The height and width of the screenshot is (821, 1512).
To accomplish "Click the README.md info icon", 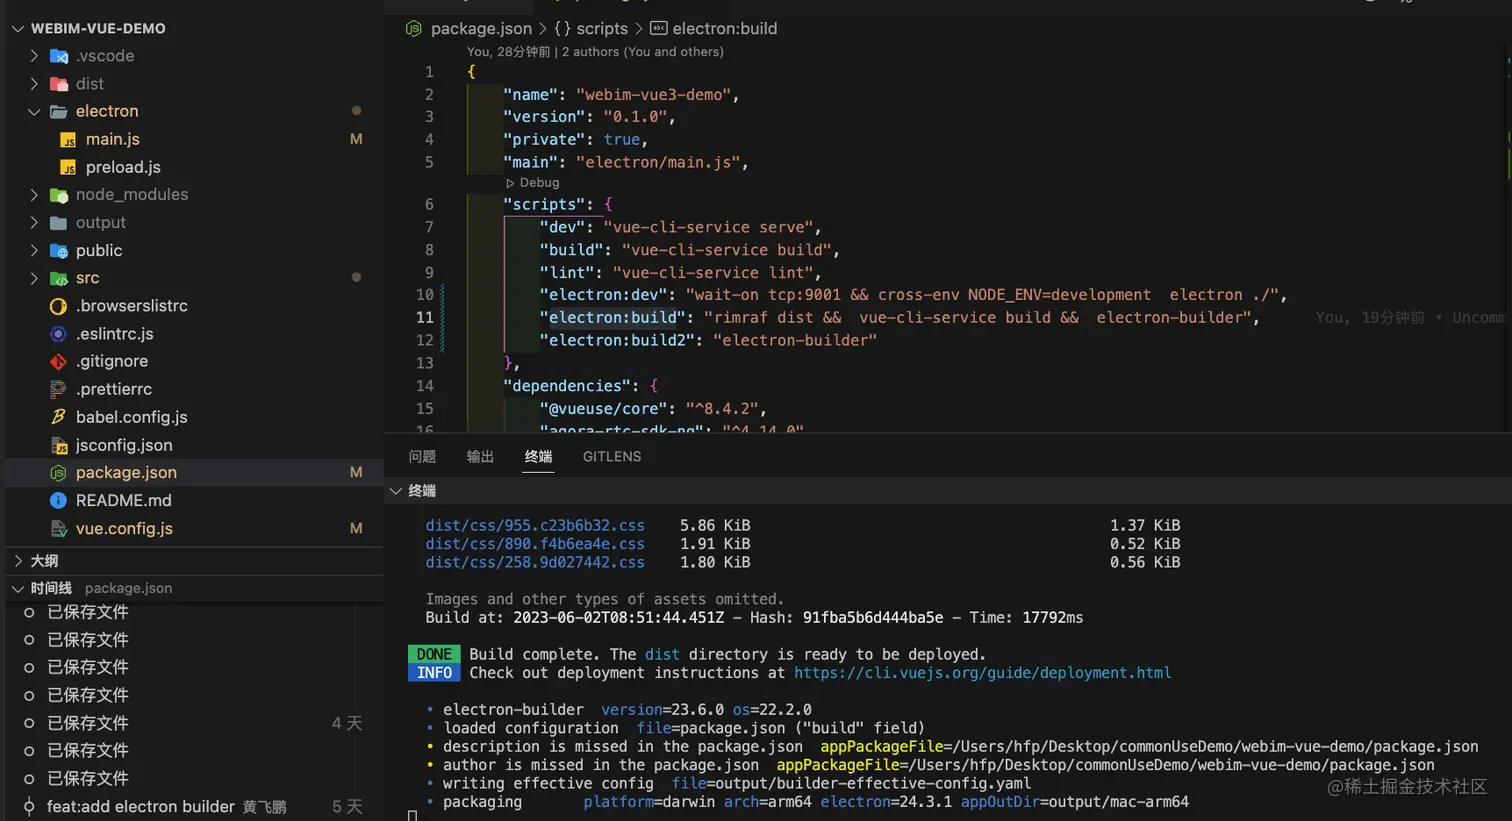I will point(59,500).
